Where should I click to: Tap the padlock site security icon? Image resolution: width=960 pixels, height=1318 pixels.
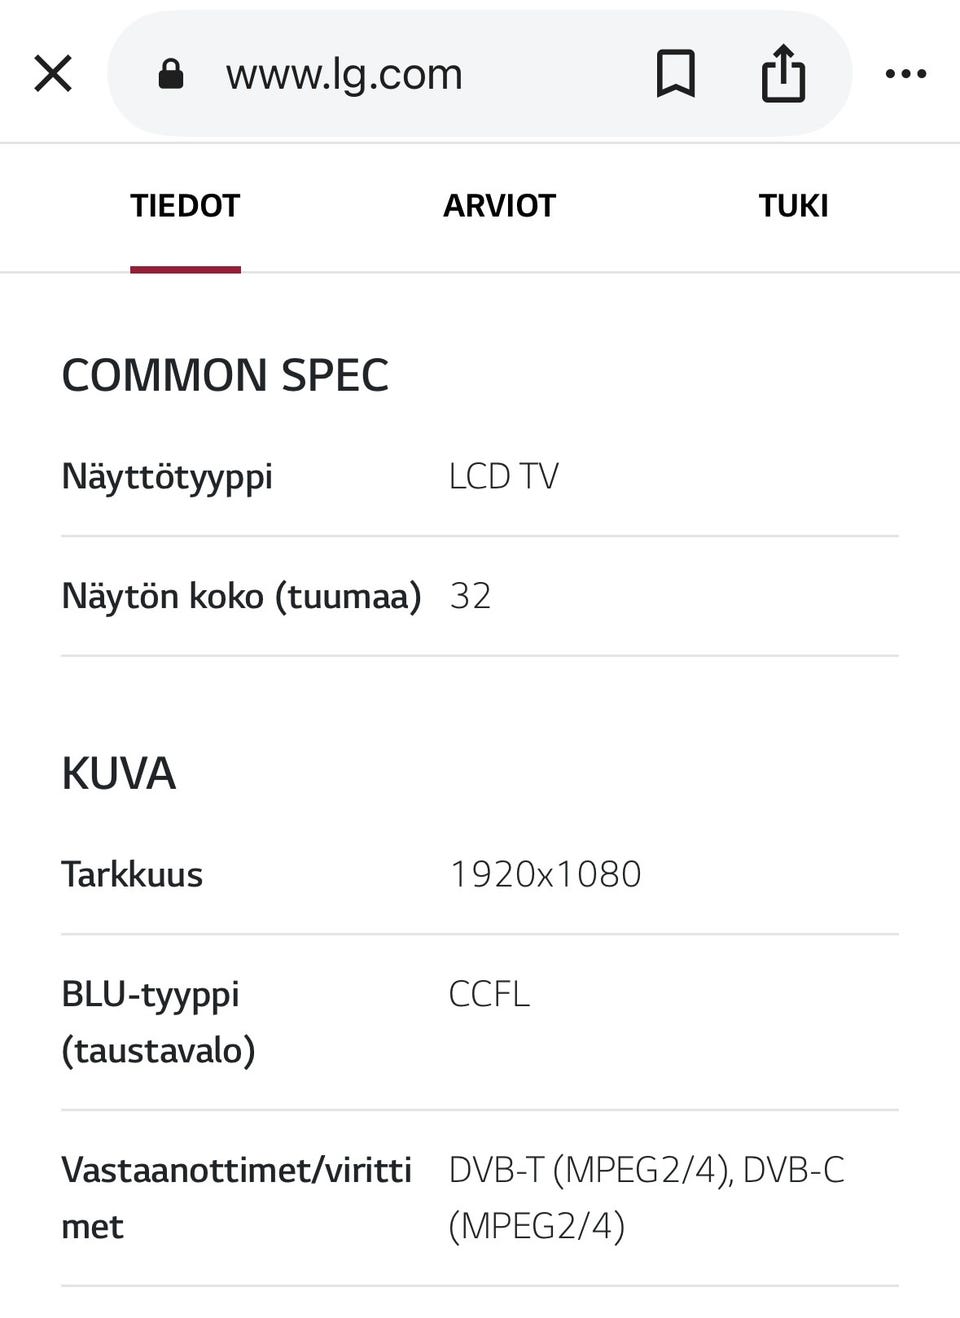(x=171, y=73)
